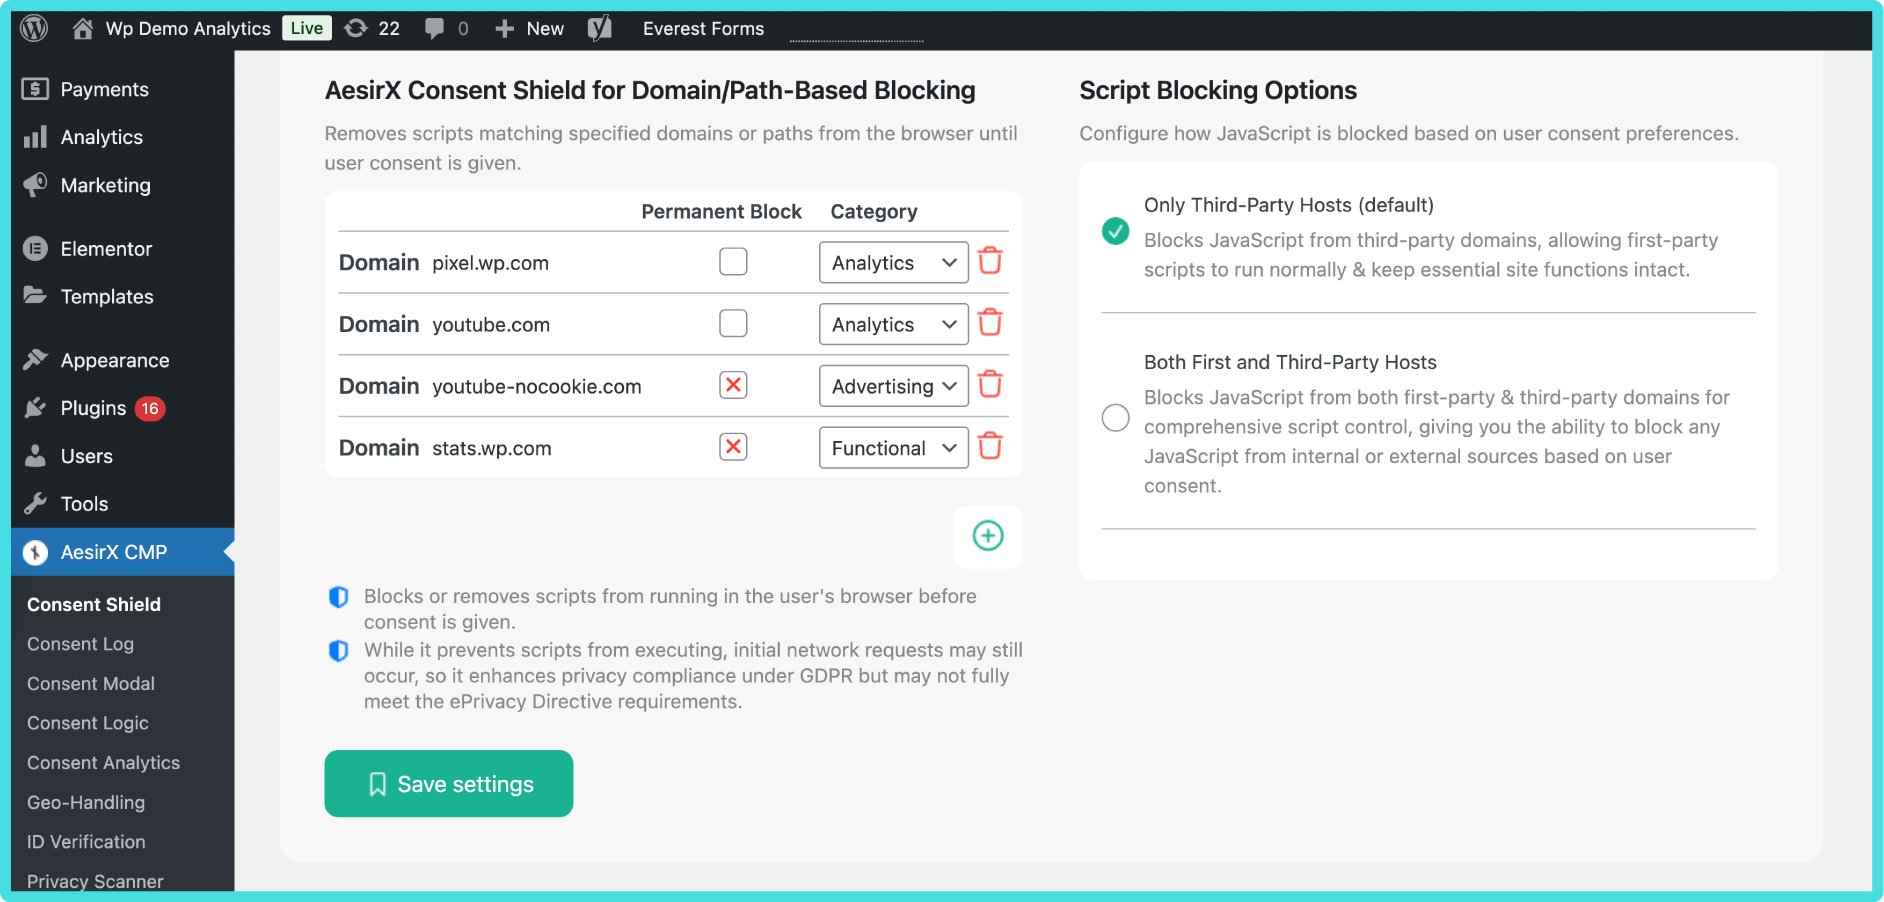1884x902 pixels.
Task: Open Elementor via its sidebar icon
Action: pos(34,248)
